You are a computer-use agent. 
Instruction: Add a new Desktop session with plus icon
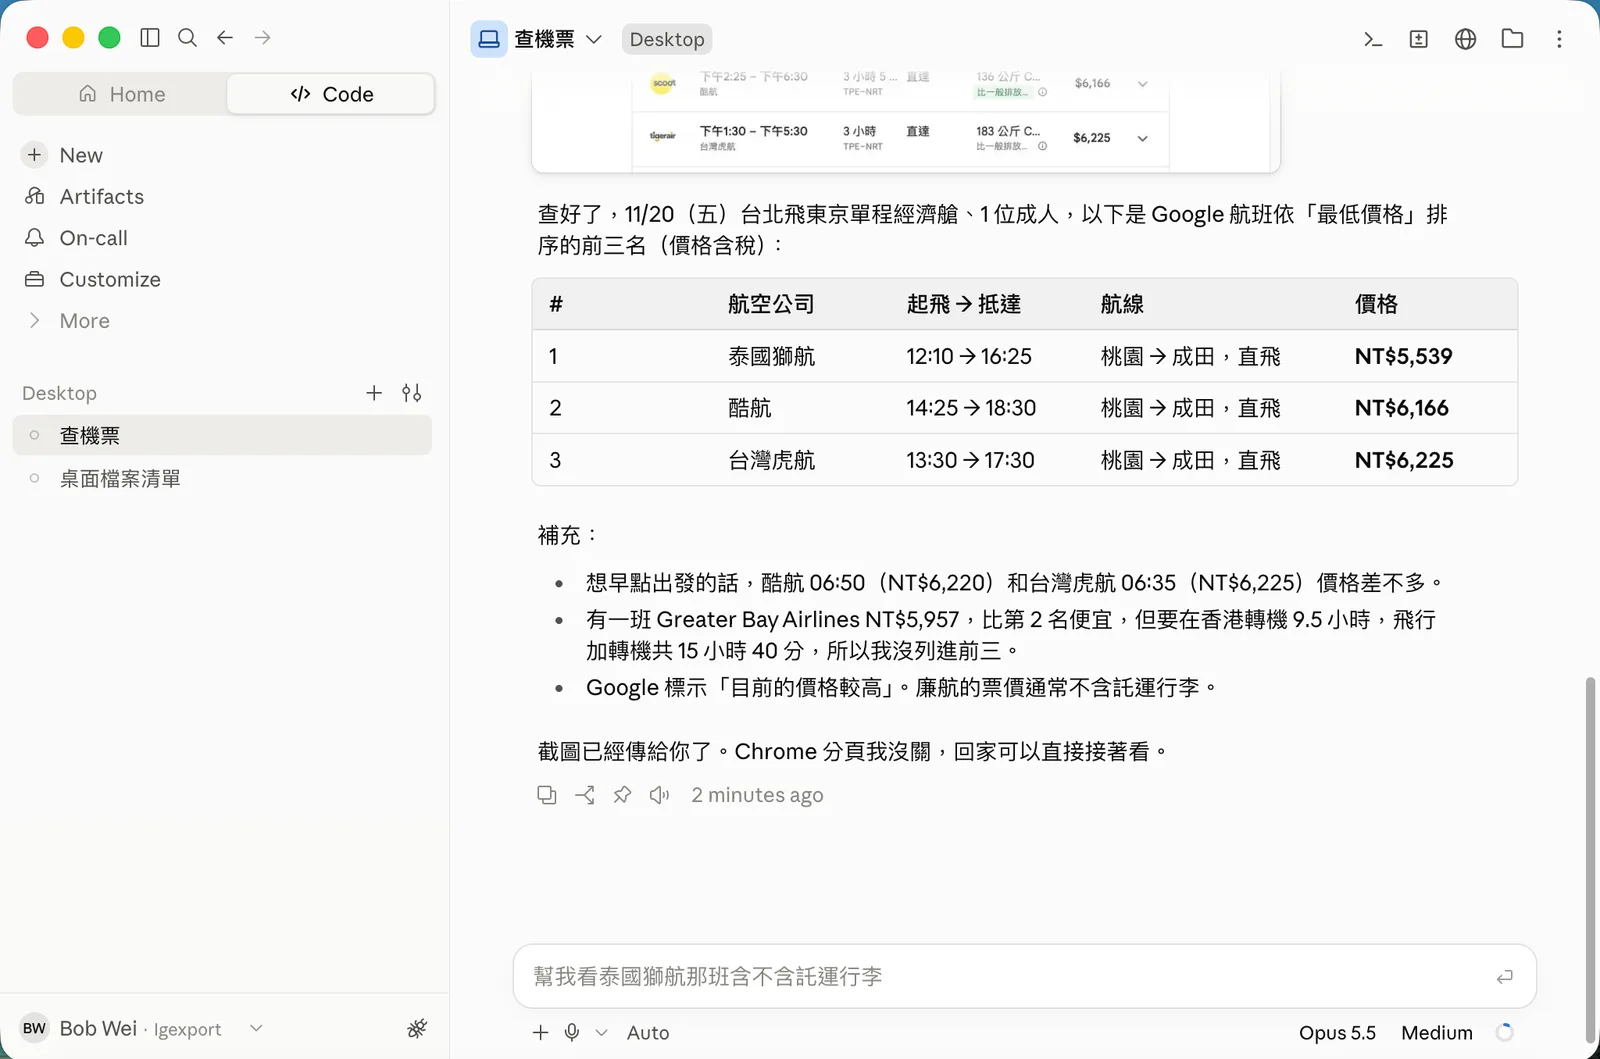(x=374, y=393)
